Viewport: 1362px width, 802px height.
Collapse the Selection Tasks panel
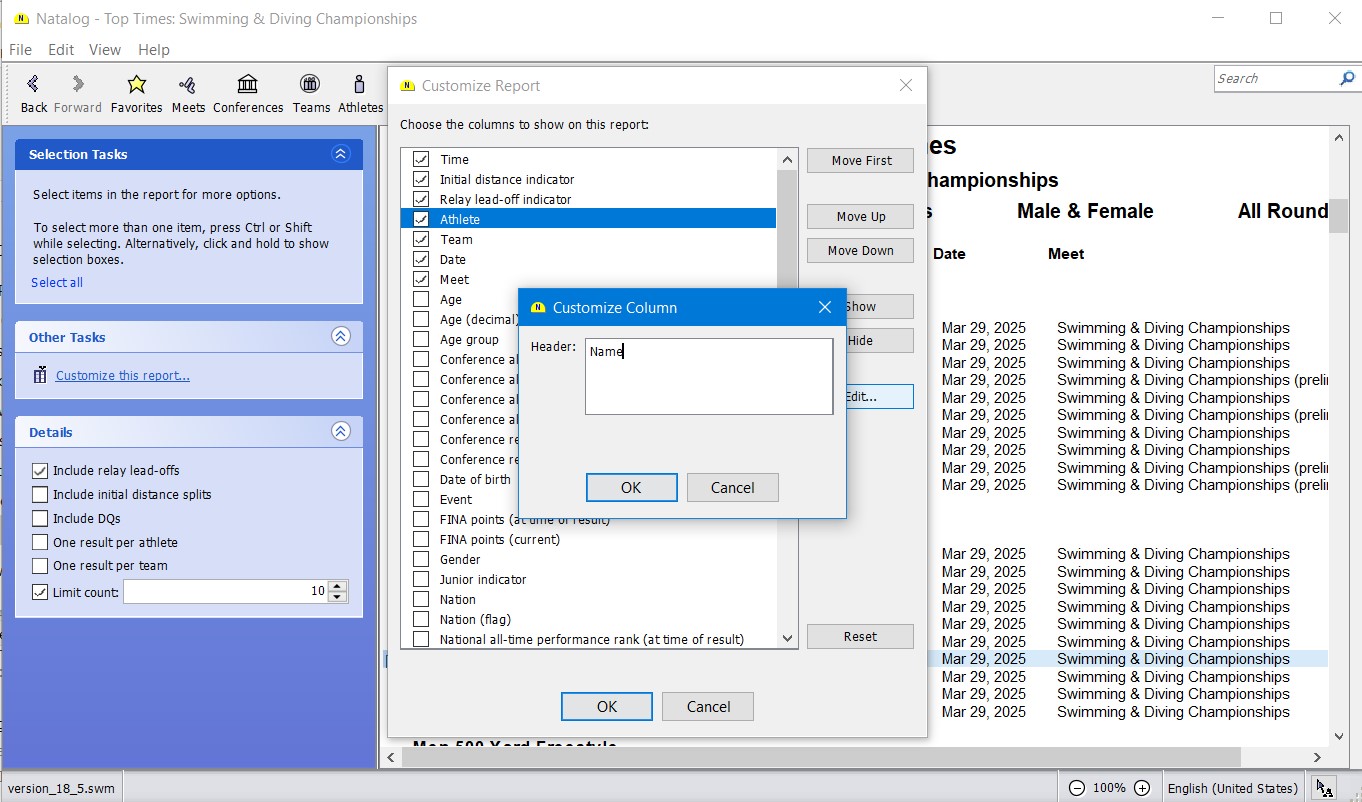pos(341,154)
